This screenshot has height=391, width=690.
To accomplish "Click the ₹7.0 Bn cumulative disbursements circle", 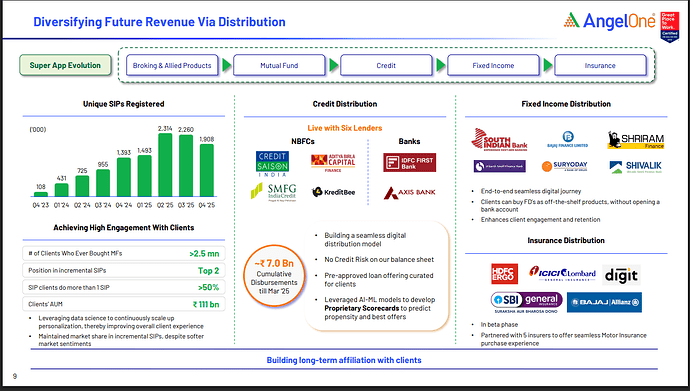I will click(274, 276).
